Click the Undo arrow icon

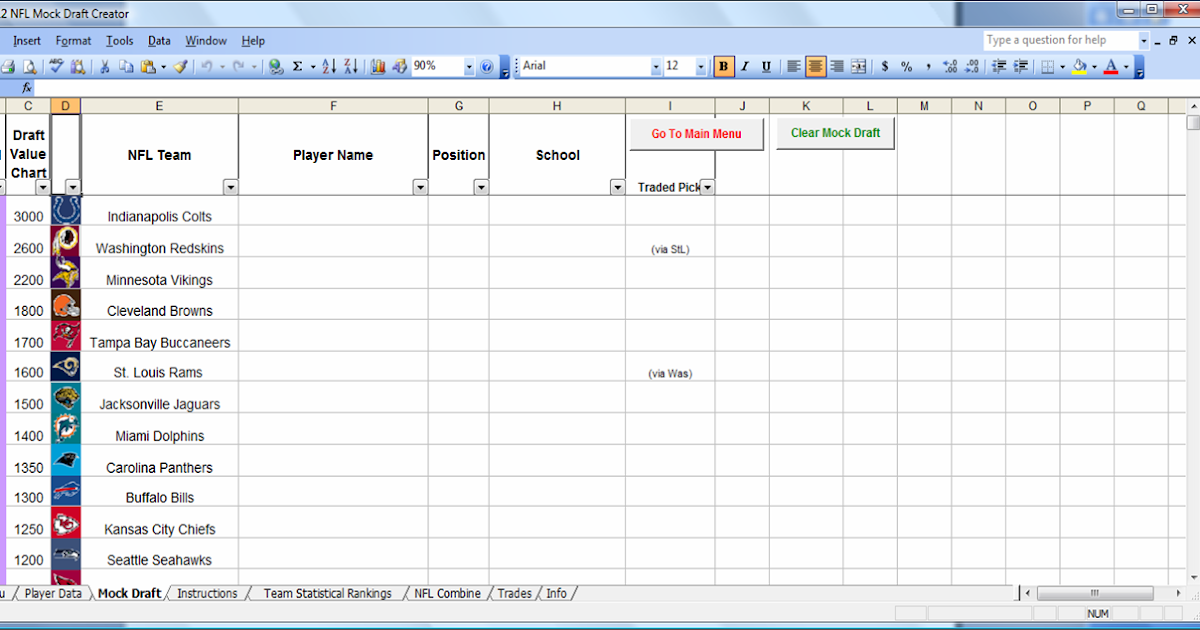(205, 66)
